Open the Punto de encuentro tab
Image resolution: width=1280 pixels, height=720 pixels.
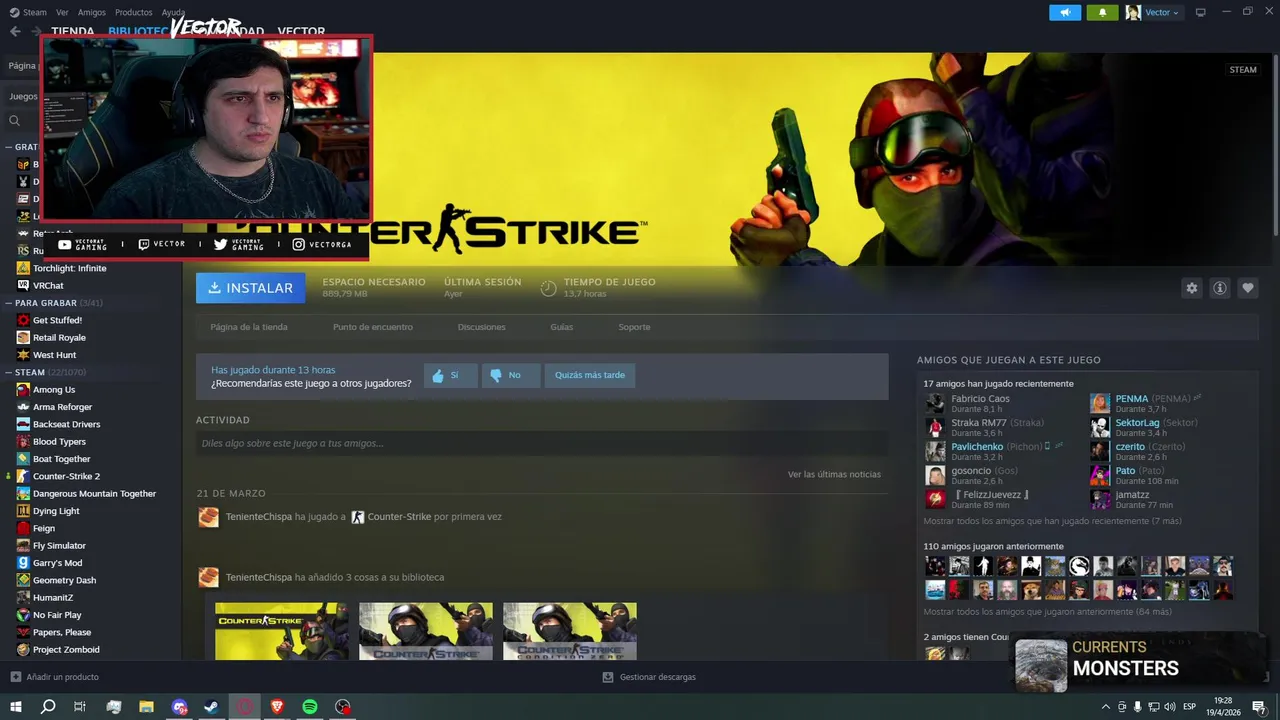[x=372, y=327]
